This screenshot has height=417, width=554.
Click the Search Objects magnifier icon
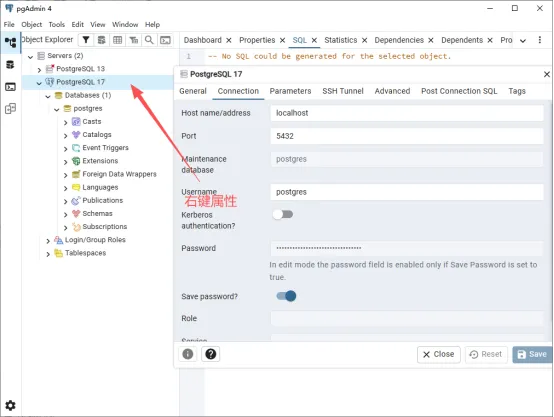pos(149,40)
